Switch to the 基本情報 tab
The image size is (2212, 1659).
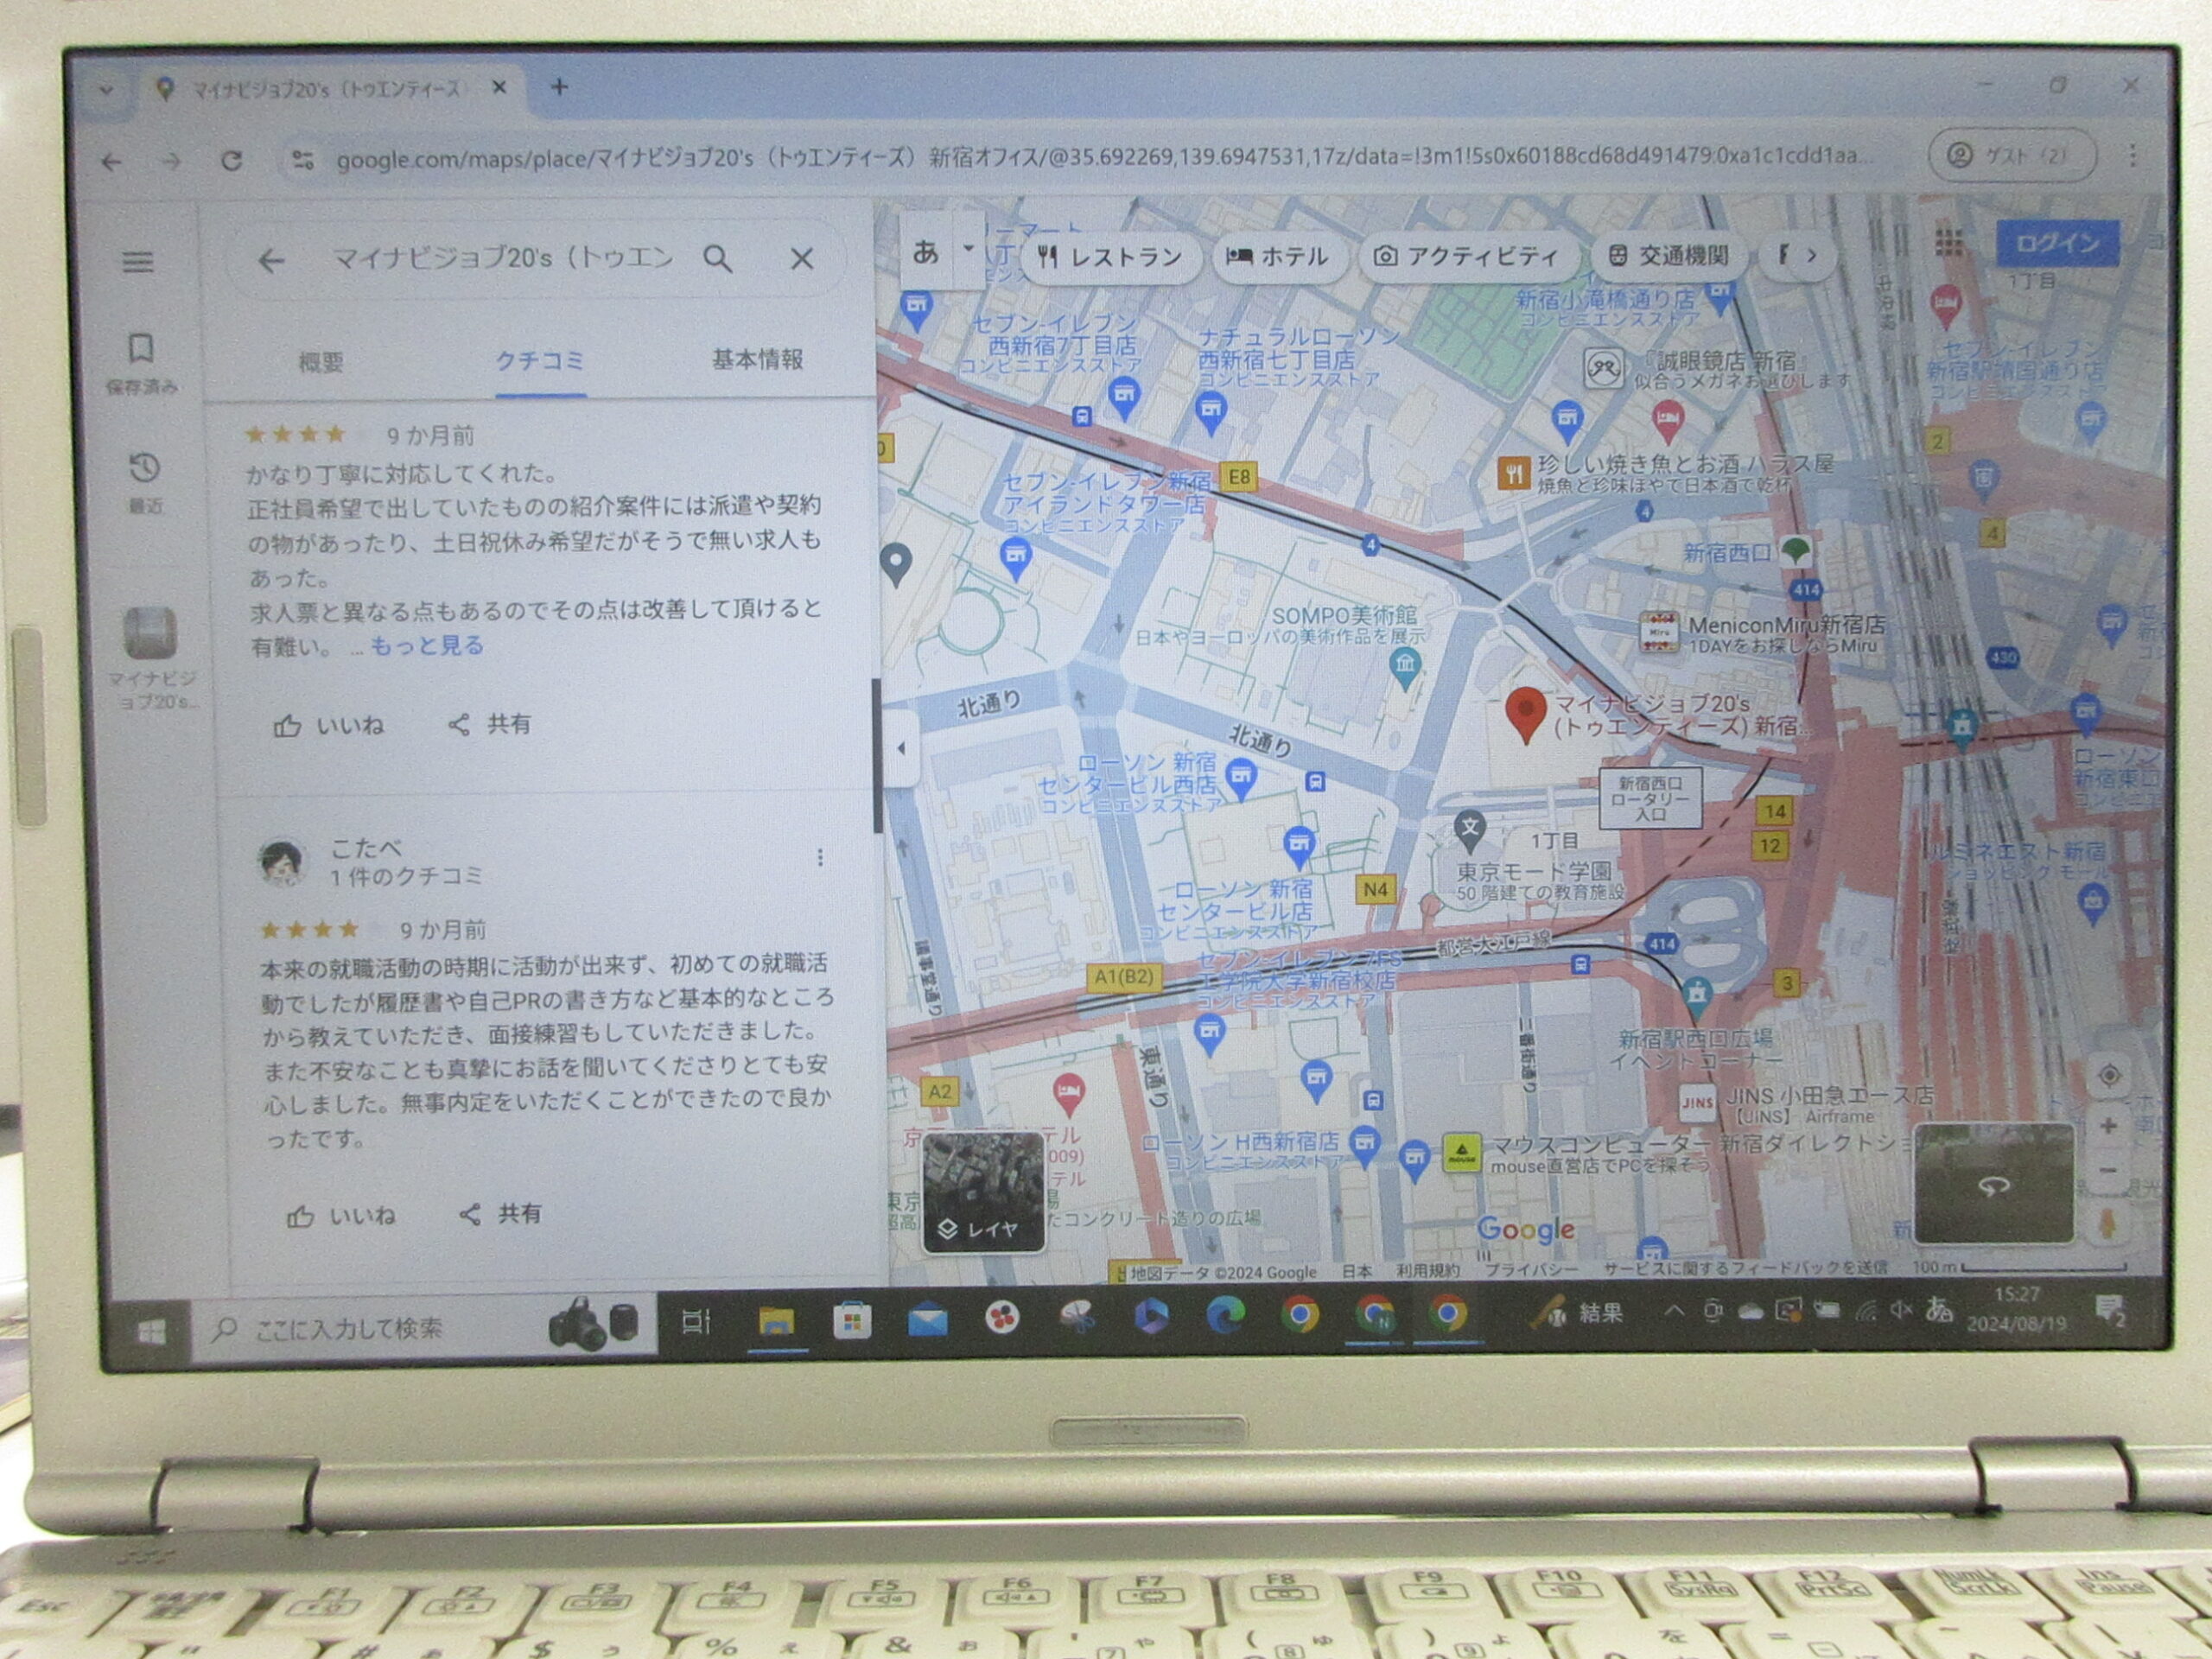757,360
